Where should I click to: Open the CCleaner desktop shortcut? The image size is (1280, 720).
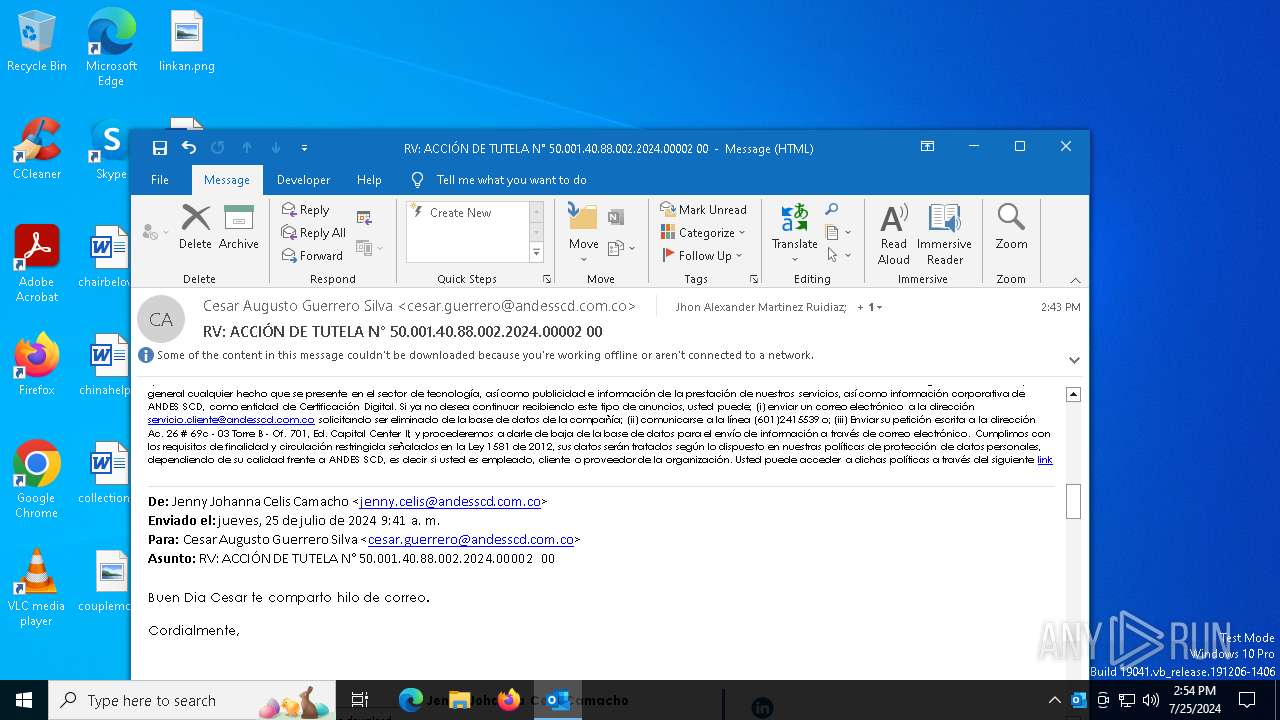pyautogui.click(x=37, y=150)
